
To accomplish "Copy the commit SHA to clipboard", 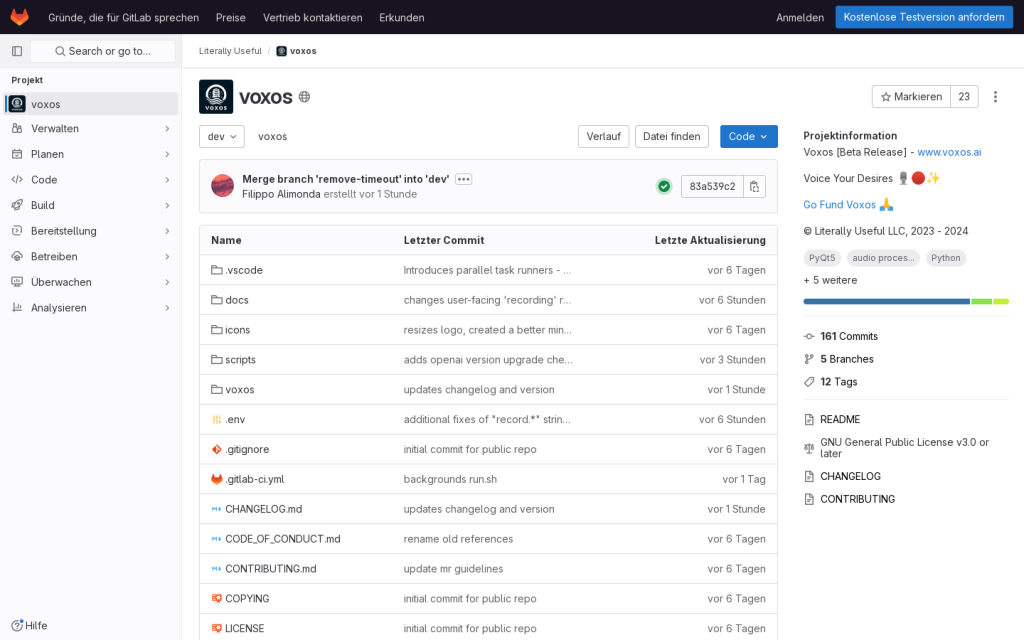I will 755,186.
